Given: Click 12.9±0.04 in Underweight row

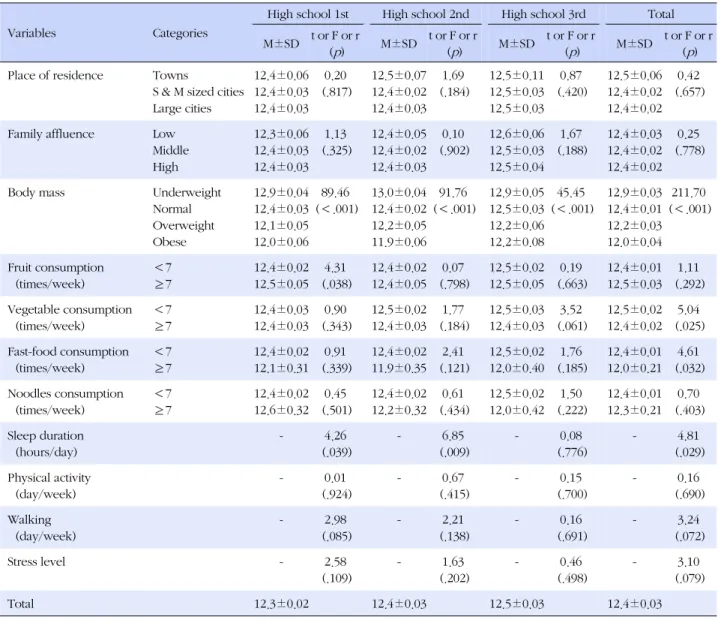Looking at the screenshot, I should pyautogui.click(x=281, y=193).
